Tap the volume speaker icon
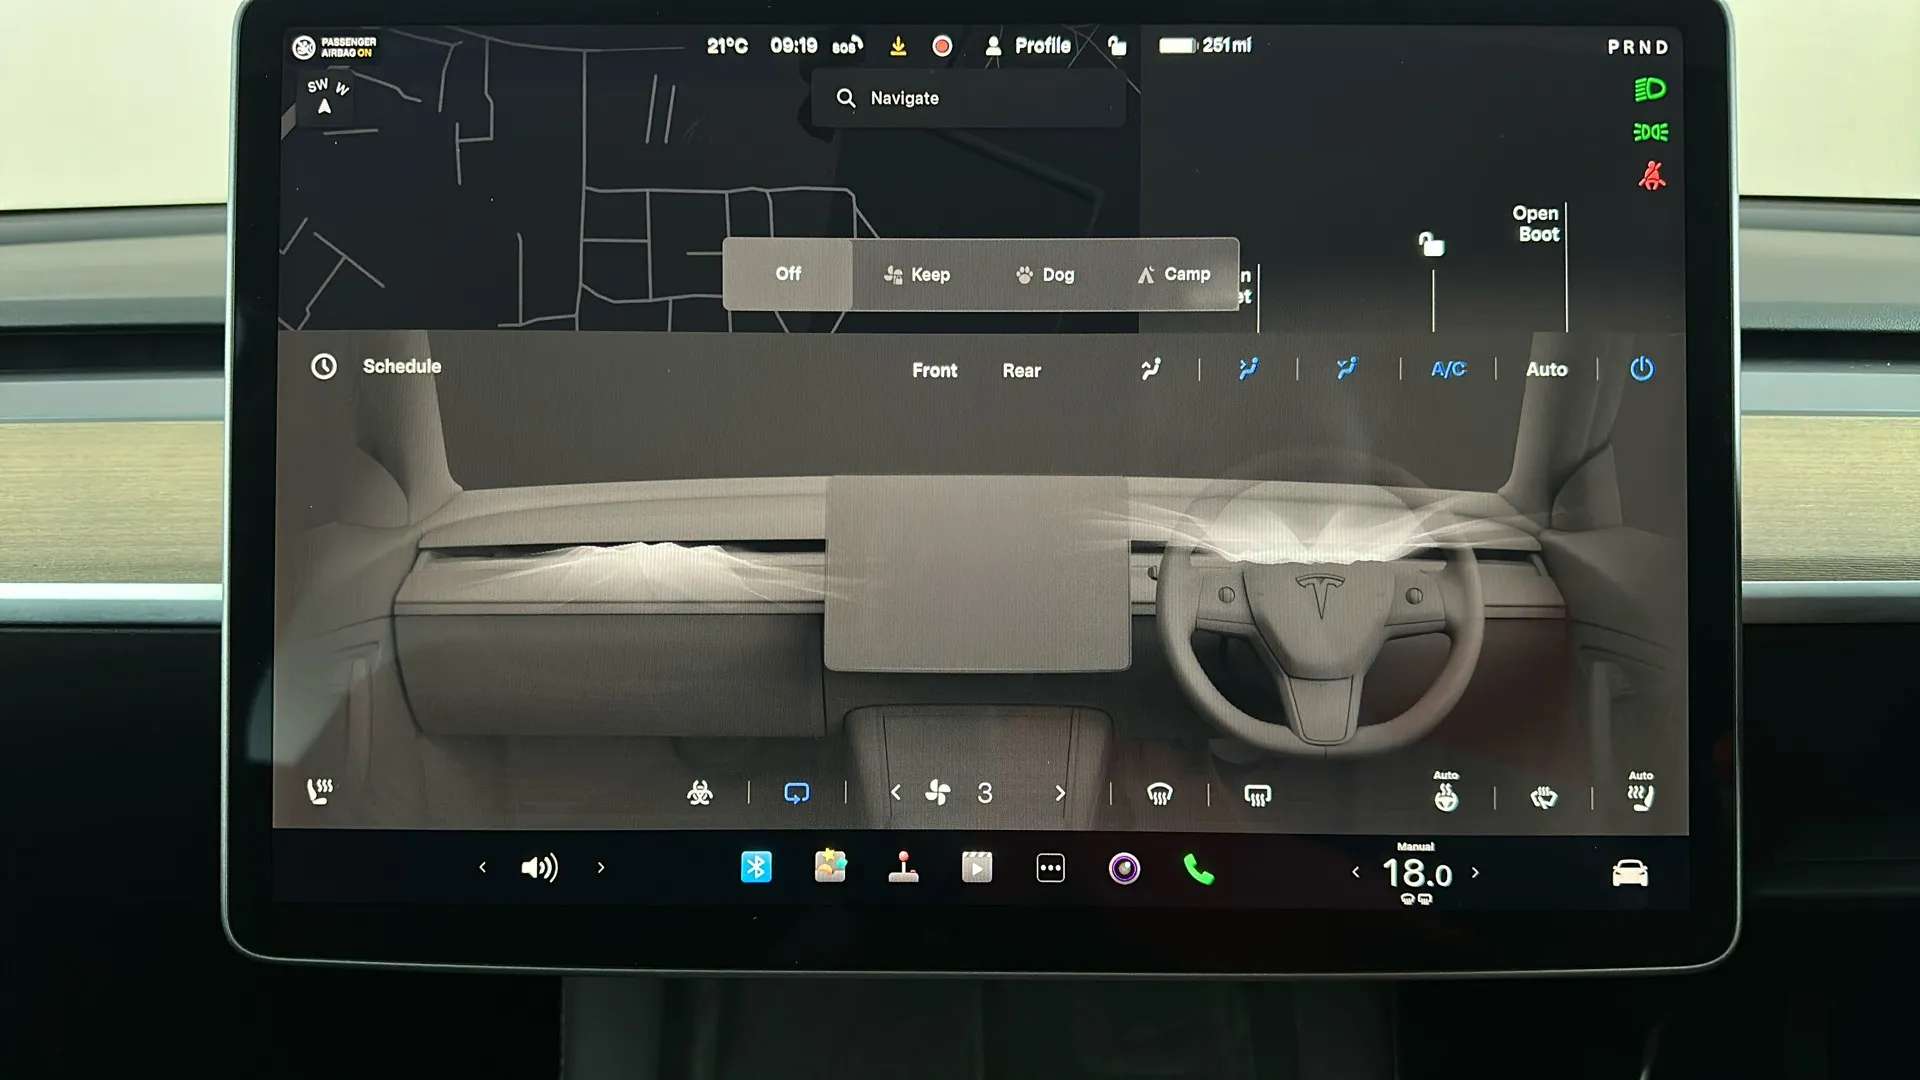Image resolution: width=1920 pixels, height=1080 pixels. 539,868
